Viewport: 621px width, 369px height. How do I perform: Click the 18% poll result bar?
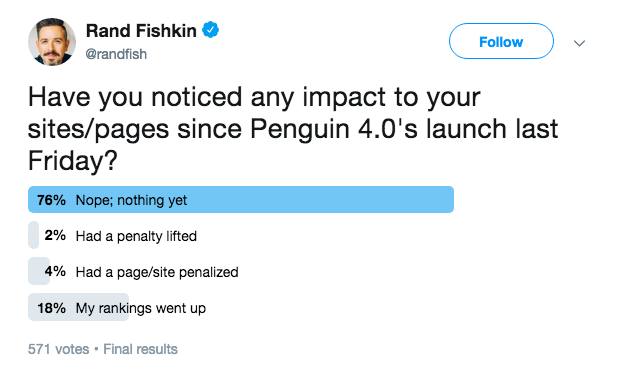[x=78, y=307]
